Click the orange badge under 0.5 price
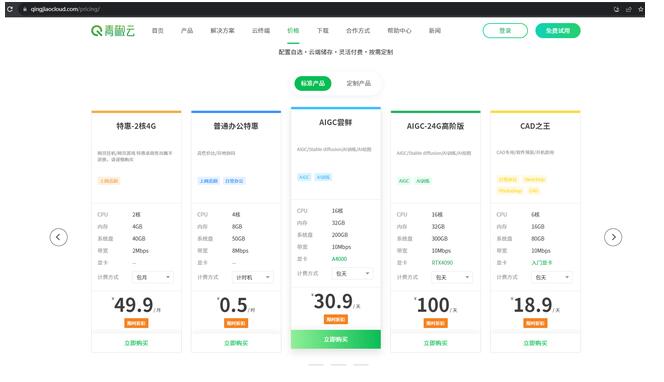 [236, 323]
